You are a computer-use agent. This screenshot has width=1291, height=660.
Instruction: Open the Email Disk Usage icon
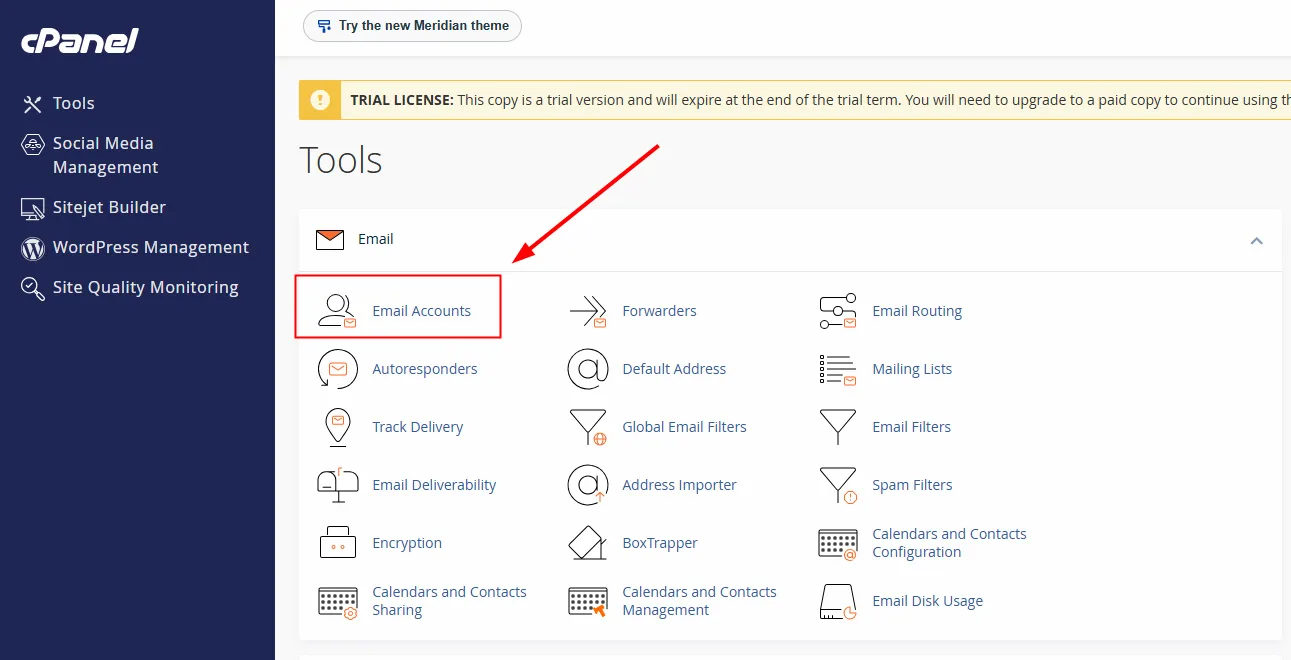(838, 601)
